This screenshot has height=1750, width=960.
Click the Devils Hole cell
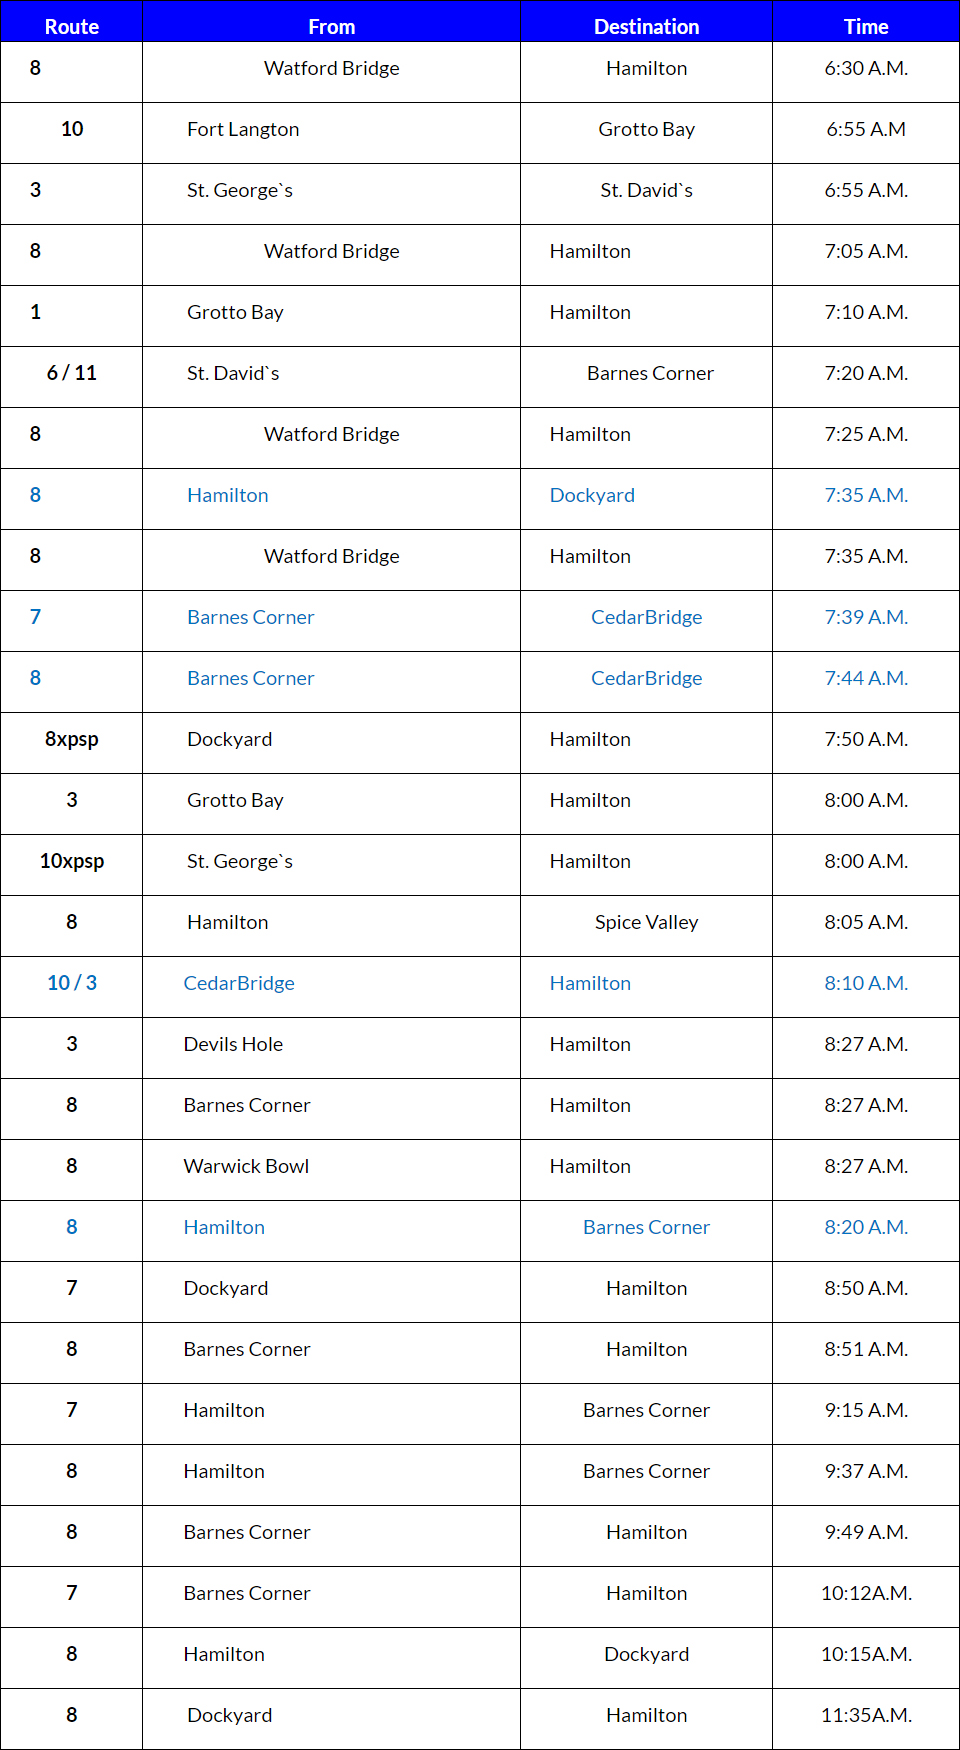point(233,1044)
